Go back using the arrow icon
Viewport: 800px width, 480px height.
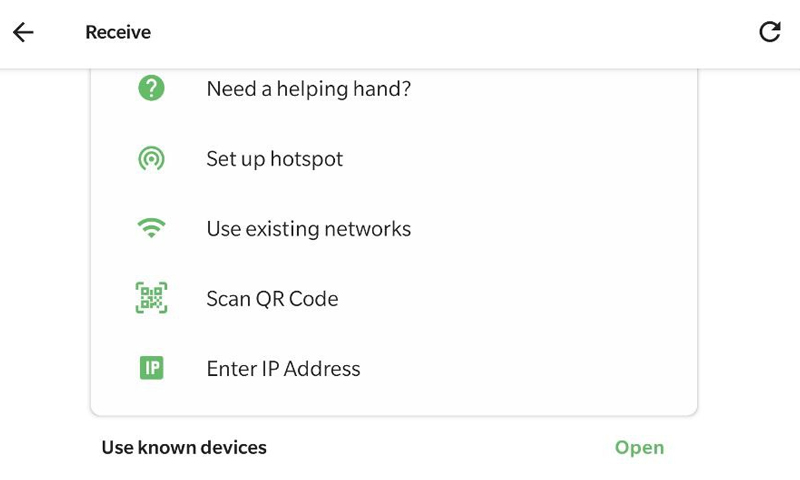click(23, 32)
